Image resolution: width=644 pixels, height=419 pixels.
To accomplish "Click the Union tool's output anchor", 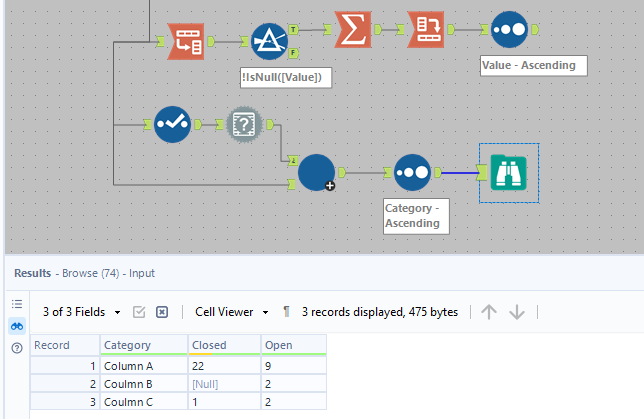I will pos(341,173).
